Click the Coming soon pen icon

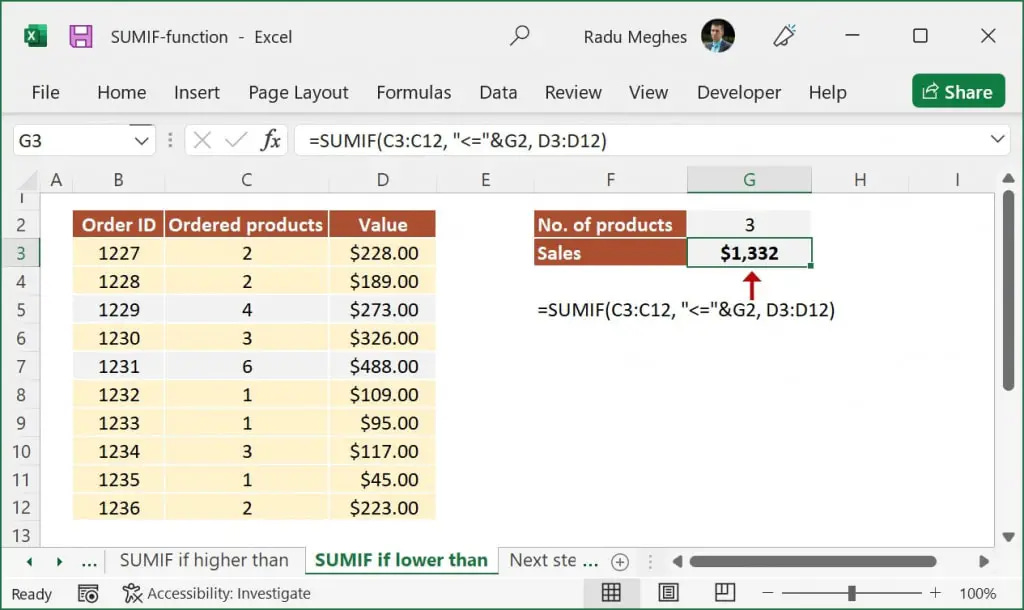coord(784,36)
